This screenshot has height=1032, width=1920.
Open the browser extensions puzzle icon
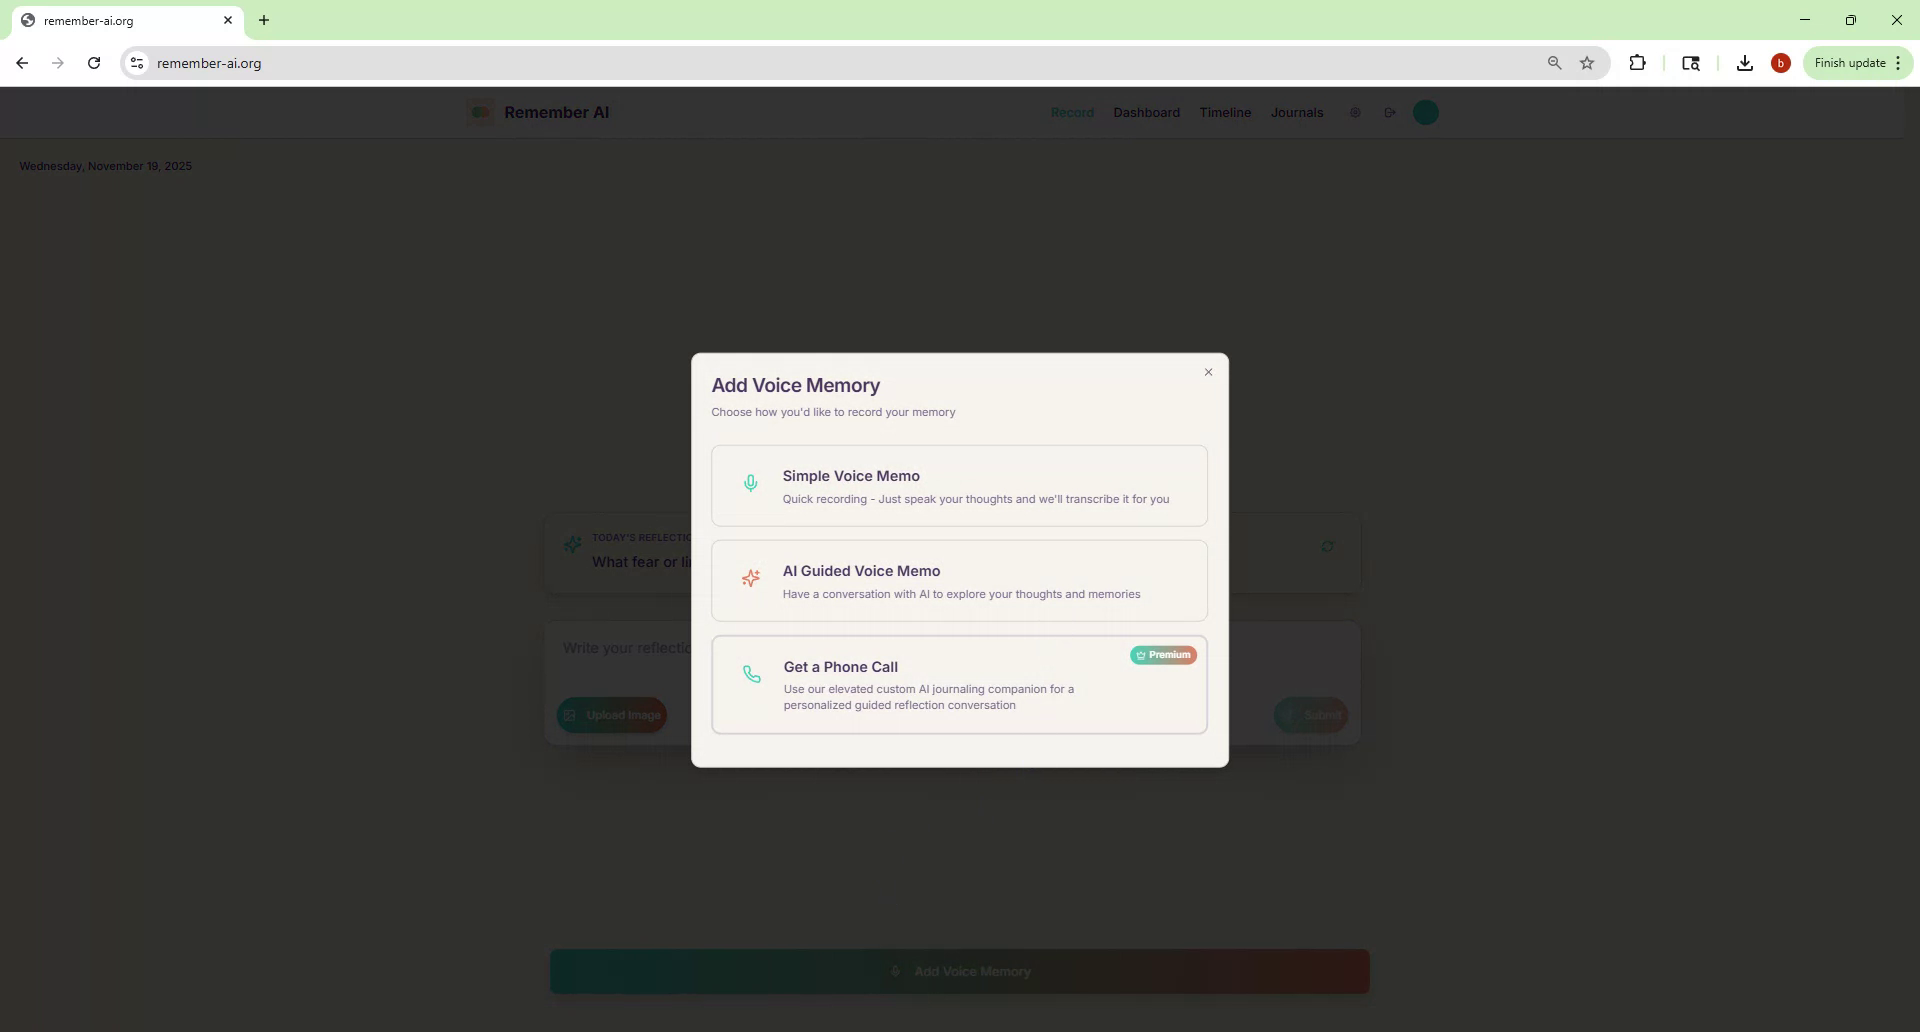[1638, 63]
